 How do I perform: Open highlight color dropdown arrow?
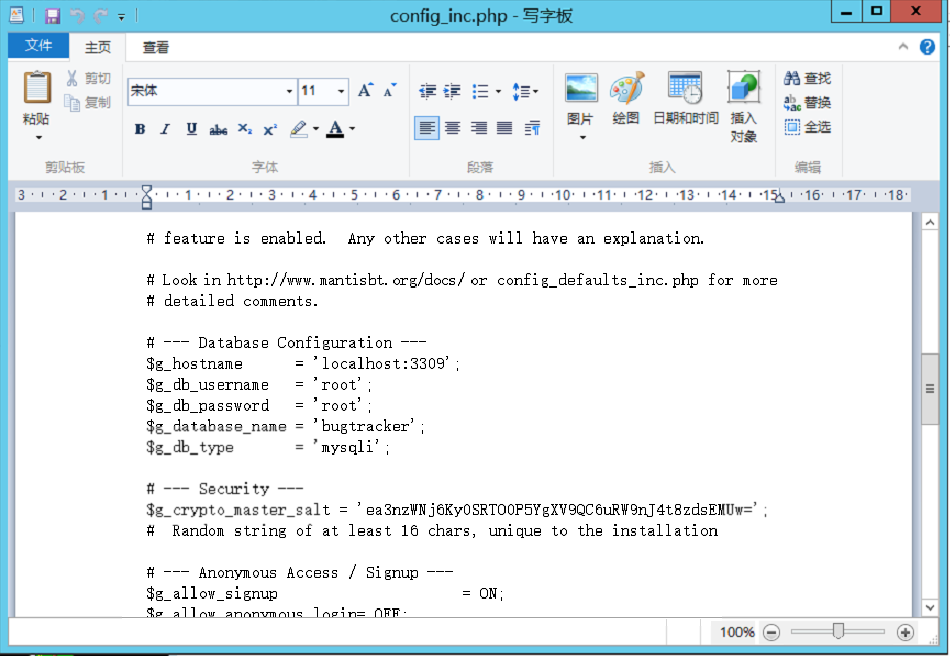316,128
